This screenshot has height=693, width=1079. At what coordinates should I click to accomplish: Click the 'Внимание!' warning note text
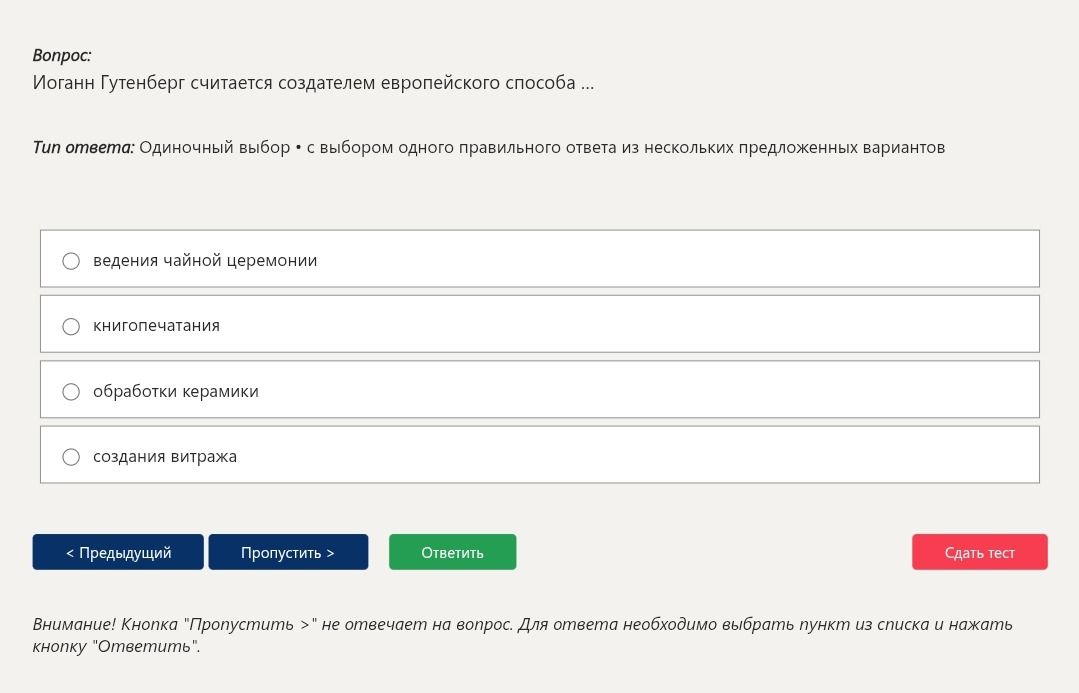coord(522,635)
